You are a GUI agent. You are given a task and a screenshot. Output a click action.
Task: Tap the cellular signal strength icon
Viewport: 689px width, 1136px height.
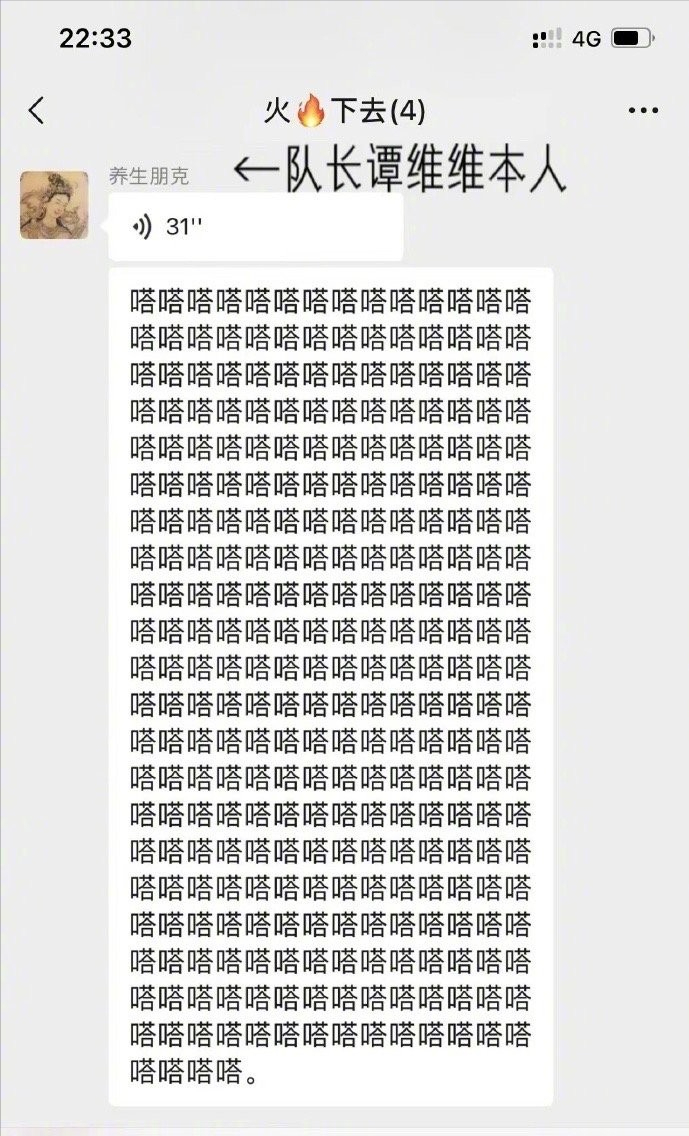click(x=547, y=38)
